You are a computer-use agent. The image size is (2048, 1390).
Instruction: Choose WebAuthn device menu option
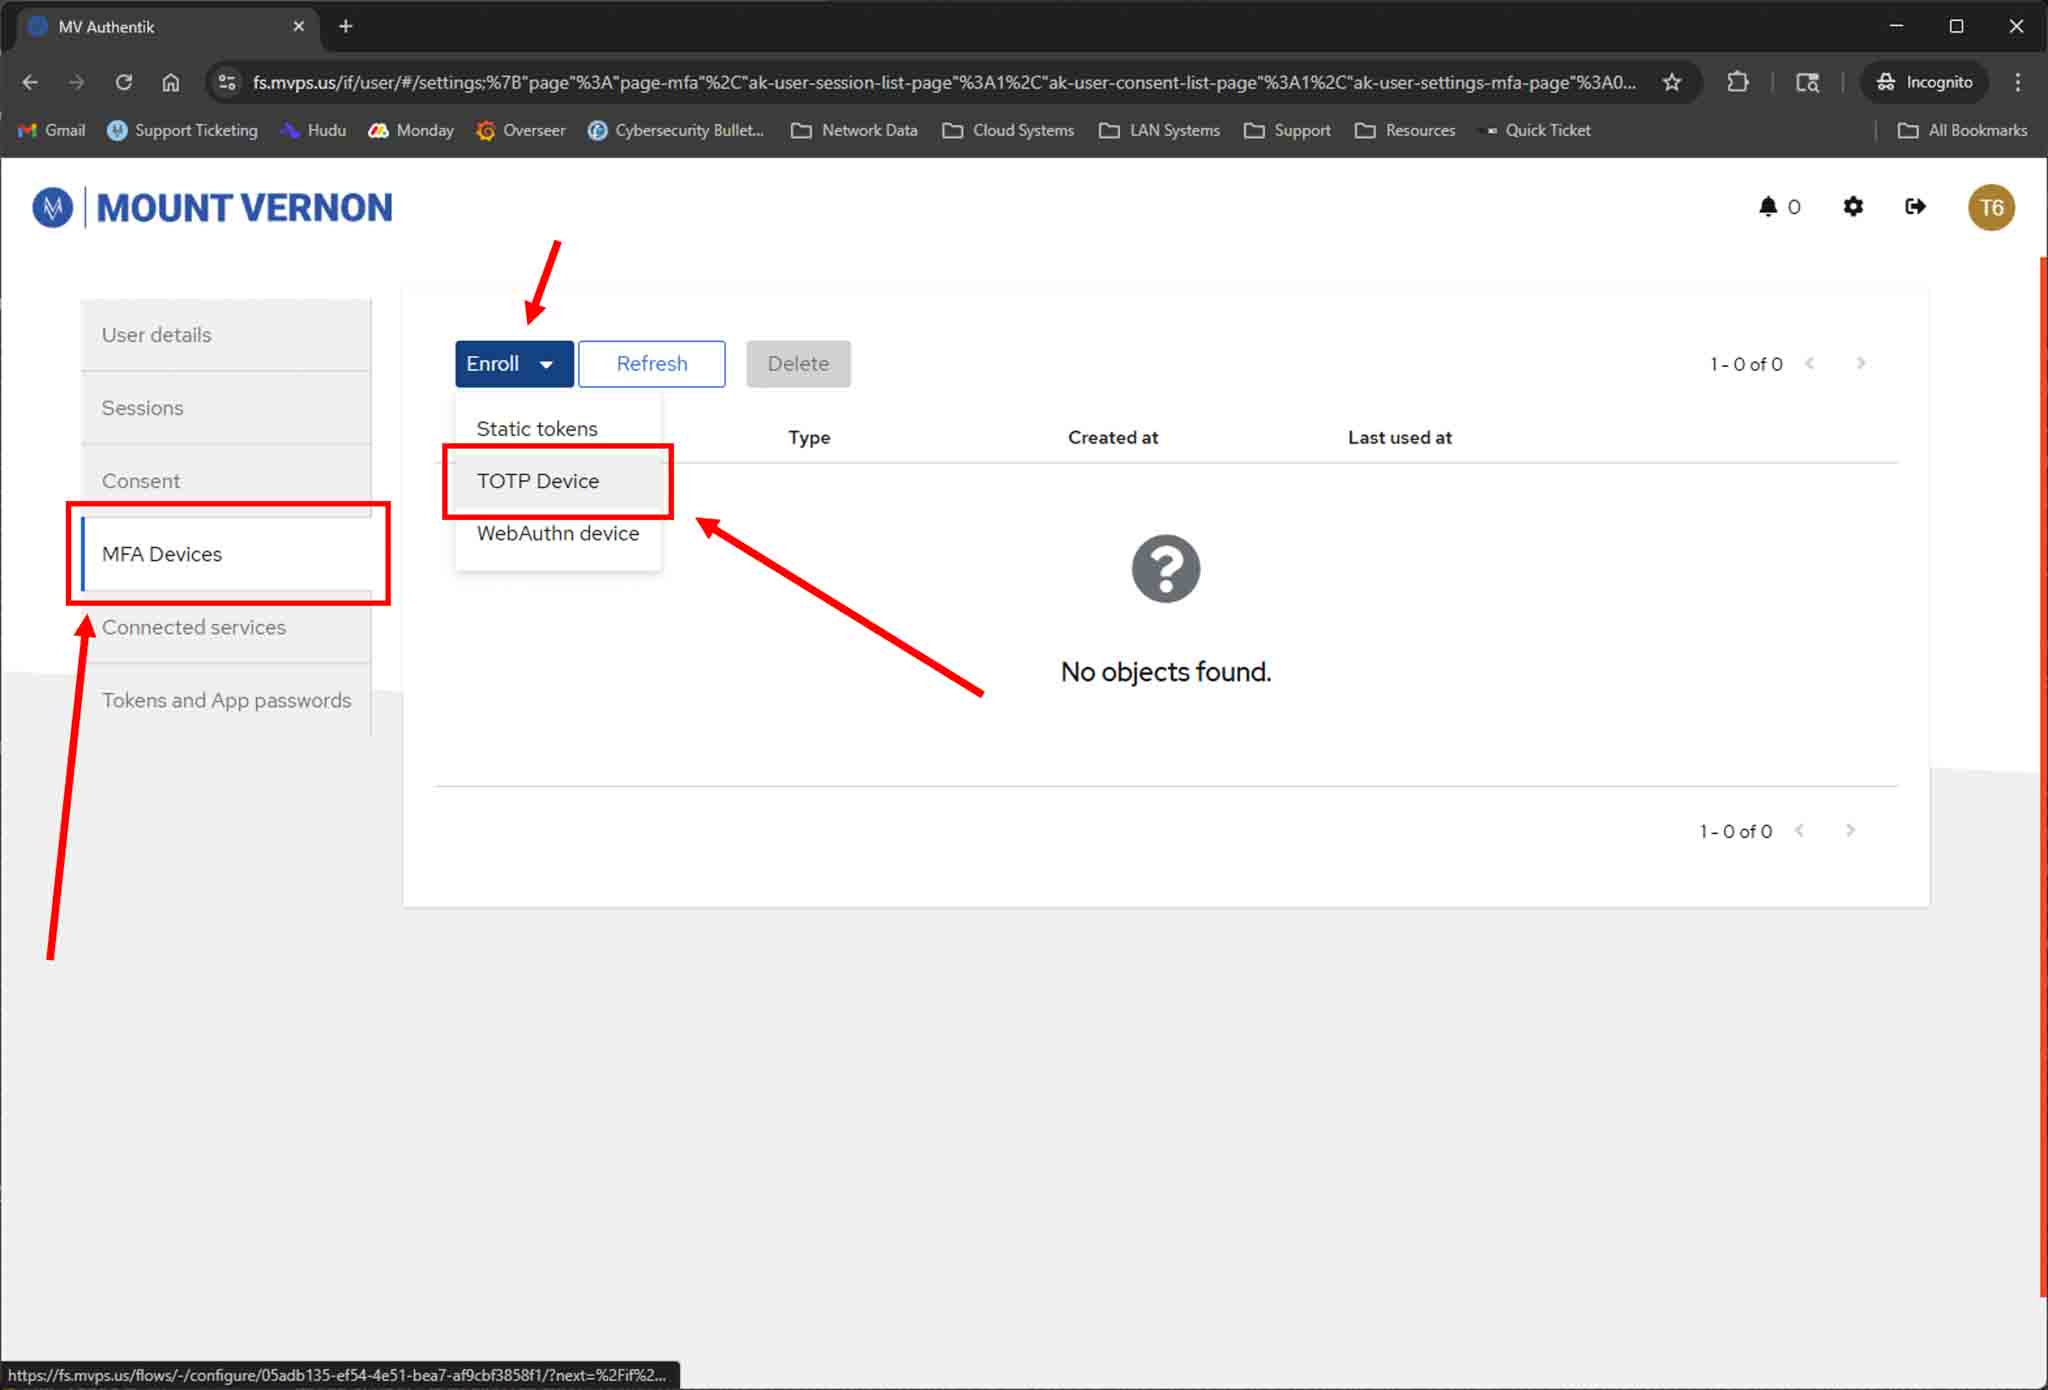click(557, 534)
